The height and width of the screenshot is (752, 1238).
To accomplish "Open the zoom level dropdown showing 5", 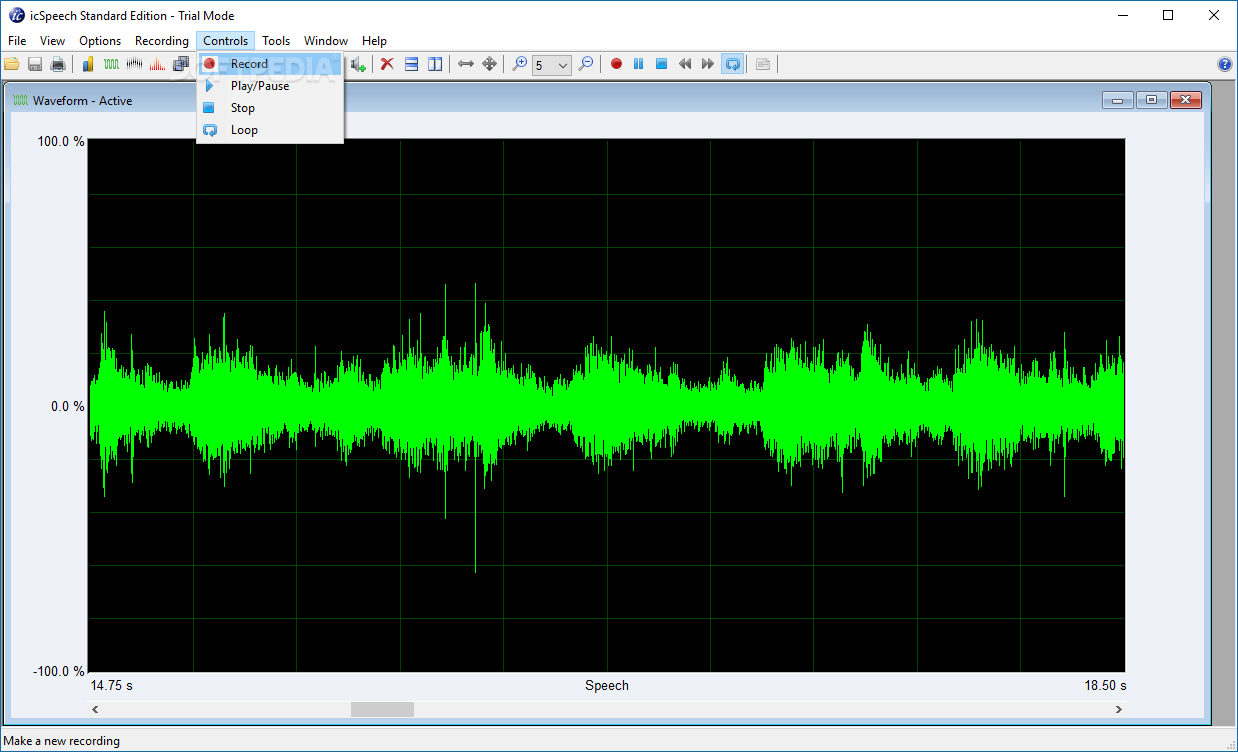I will click(551, 65).
